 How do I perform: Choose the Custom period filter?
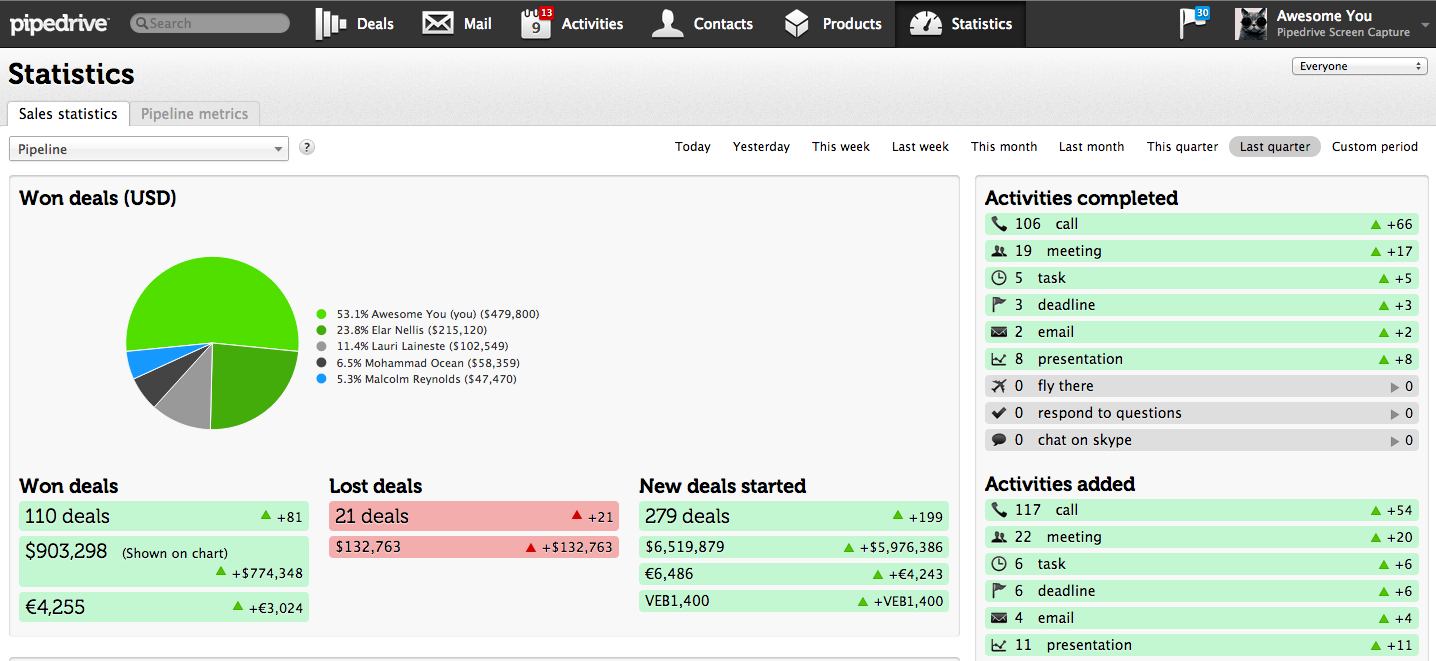[x=1374, y=147]
